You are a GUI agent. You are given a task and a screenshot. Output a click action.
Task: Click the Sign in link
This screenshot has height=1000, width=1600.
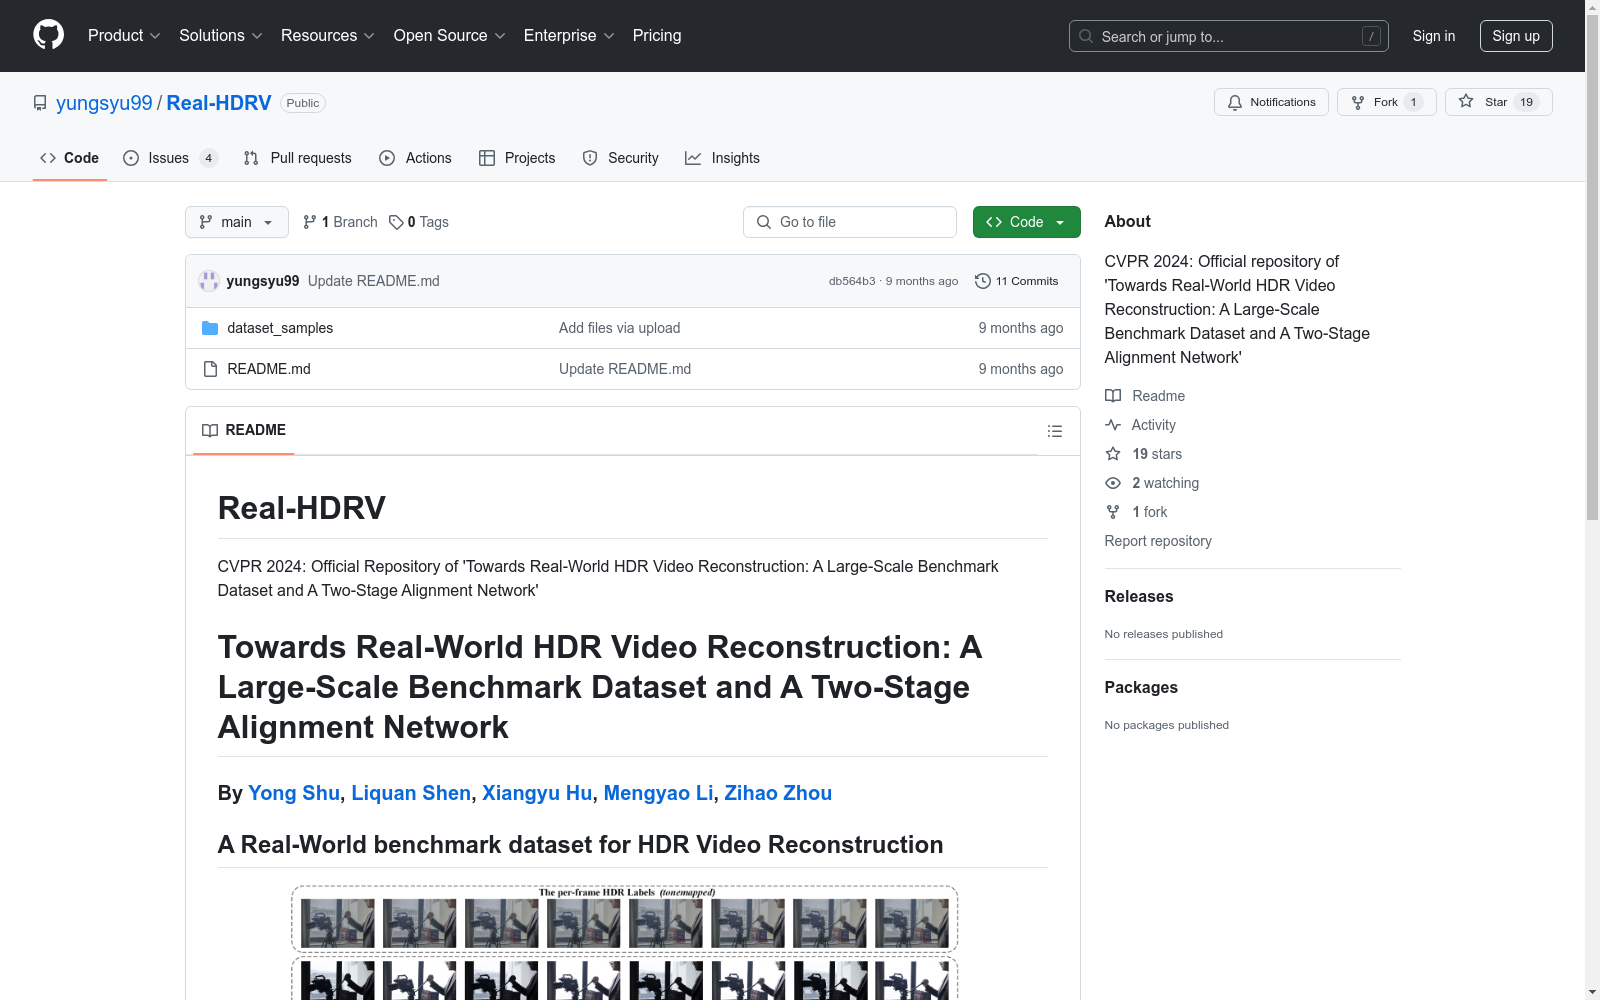coord(1434,36)
